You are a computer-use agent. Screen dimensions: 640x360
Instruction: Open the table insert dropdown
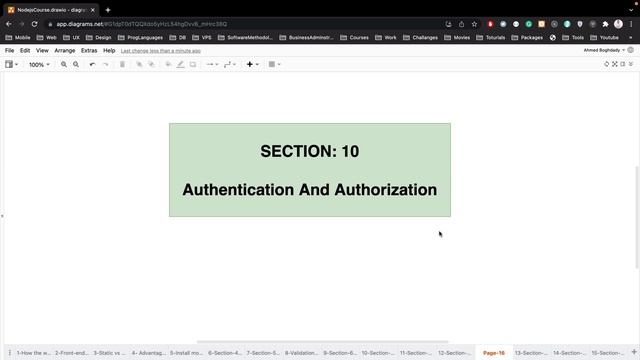coord(274,64)
